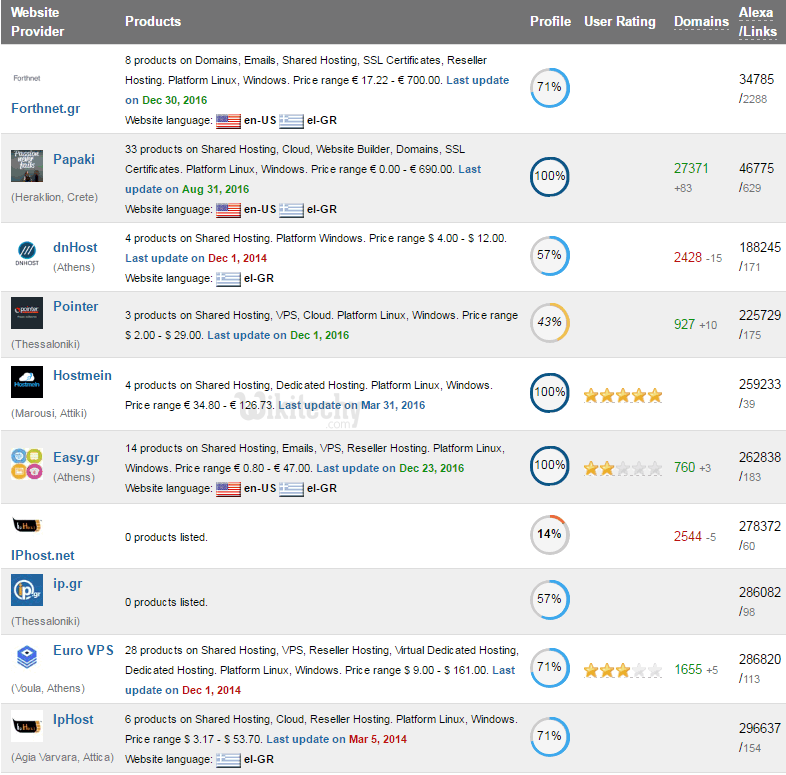Open the Pointer provider link
The height and width of the screenshot is (775, 786).
pyautogui.click(x=76, y=306)
